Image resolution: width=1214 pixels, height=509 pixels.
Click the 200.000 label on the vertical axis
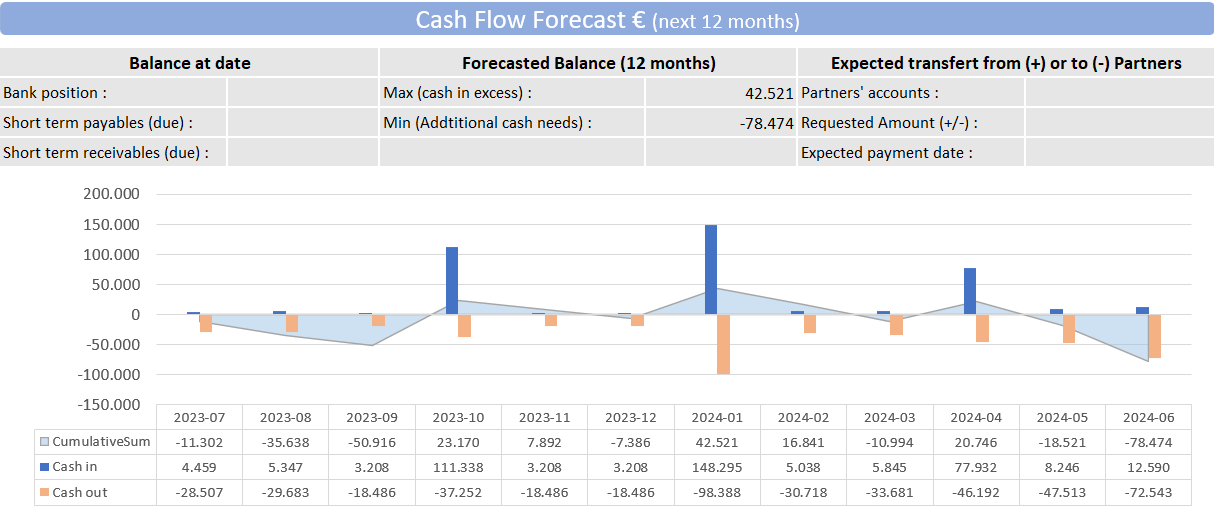[x=112, y=194]
